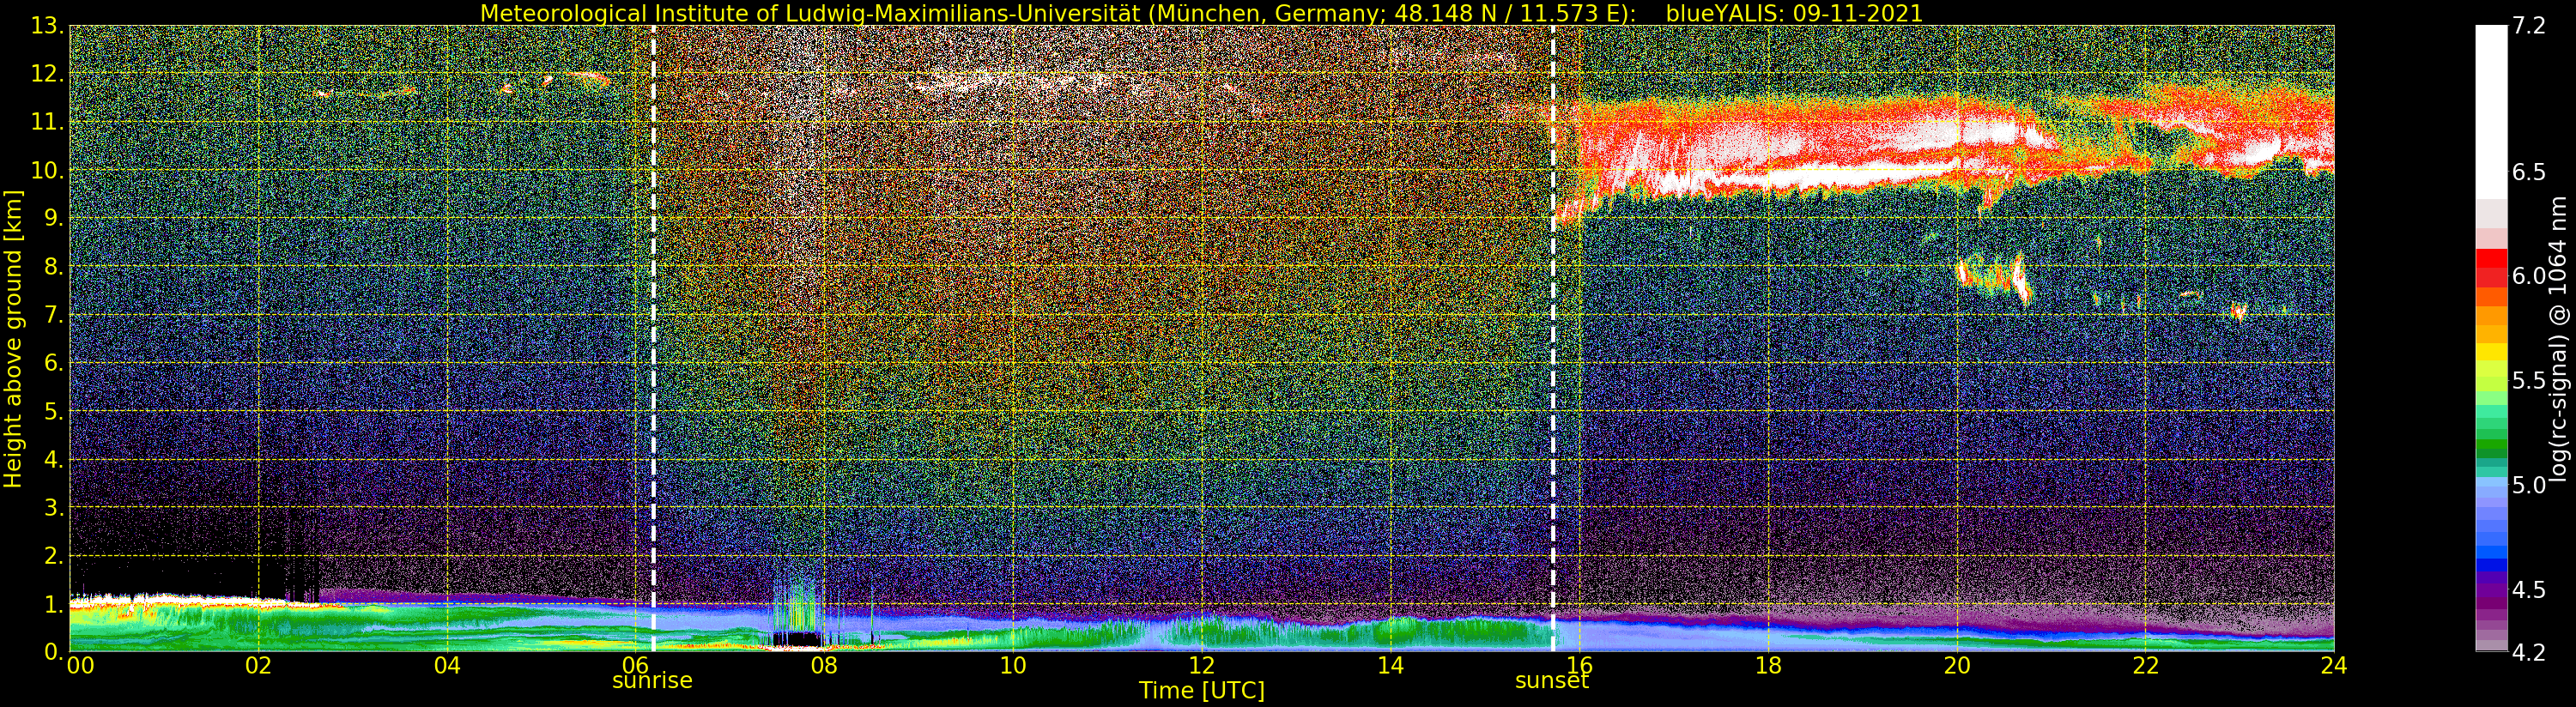Click time axis tick label '24'
Image resolution: width=2576 pixels, height=707 pixels.
[x=2334, y=666]
